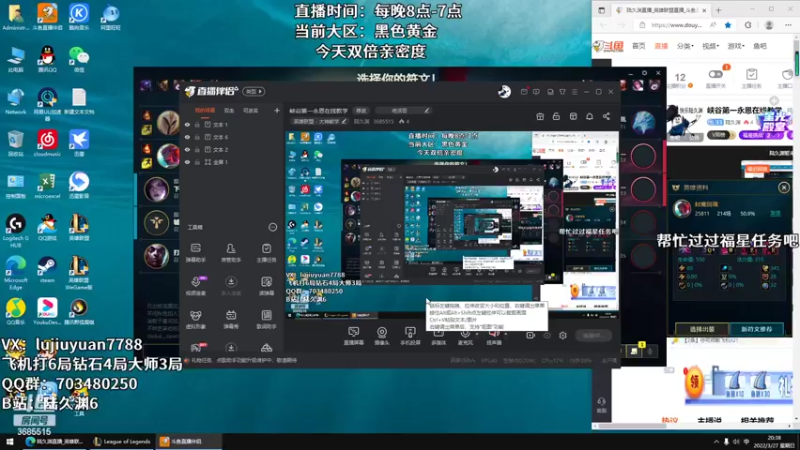Viewport: 800px width, 450px height.
Task: Click the user avatar in the 直播伴侣 title bar
Action: [505, 91]
